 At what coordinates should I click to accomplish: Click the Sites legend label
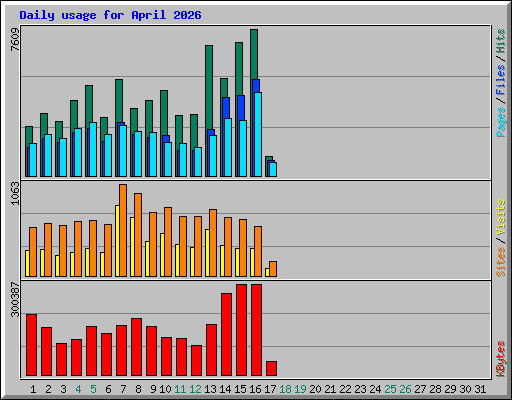[x=500, y=262]
